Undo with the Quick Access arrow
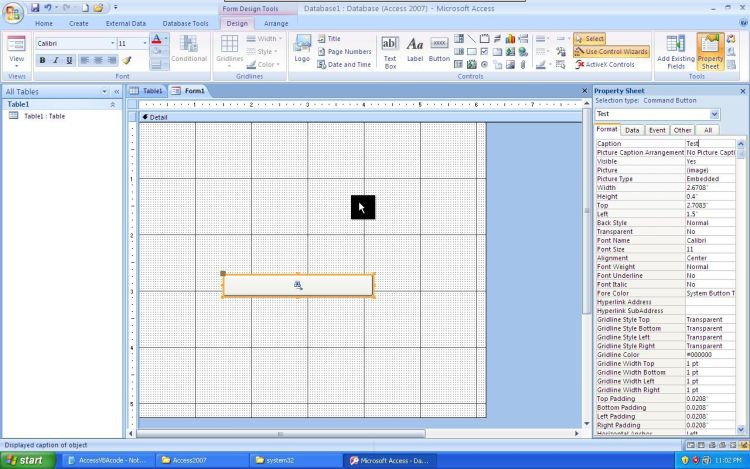 (x=48, y=8)
